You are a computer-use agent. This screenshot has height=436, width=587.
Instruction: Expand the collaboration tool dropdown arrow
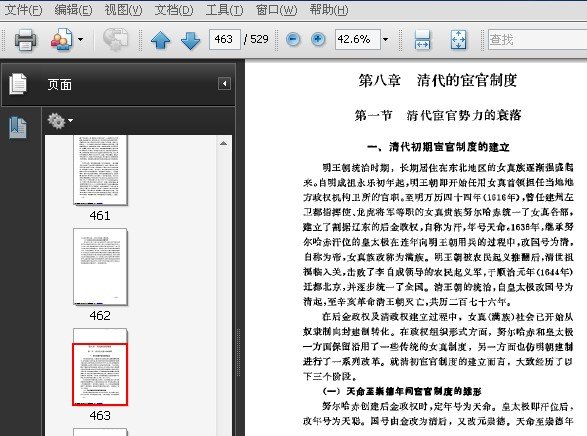click(80, 39)
